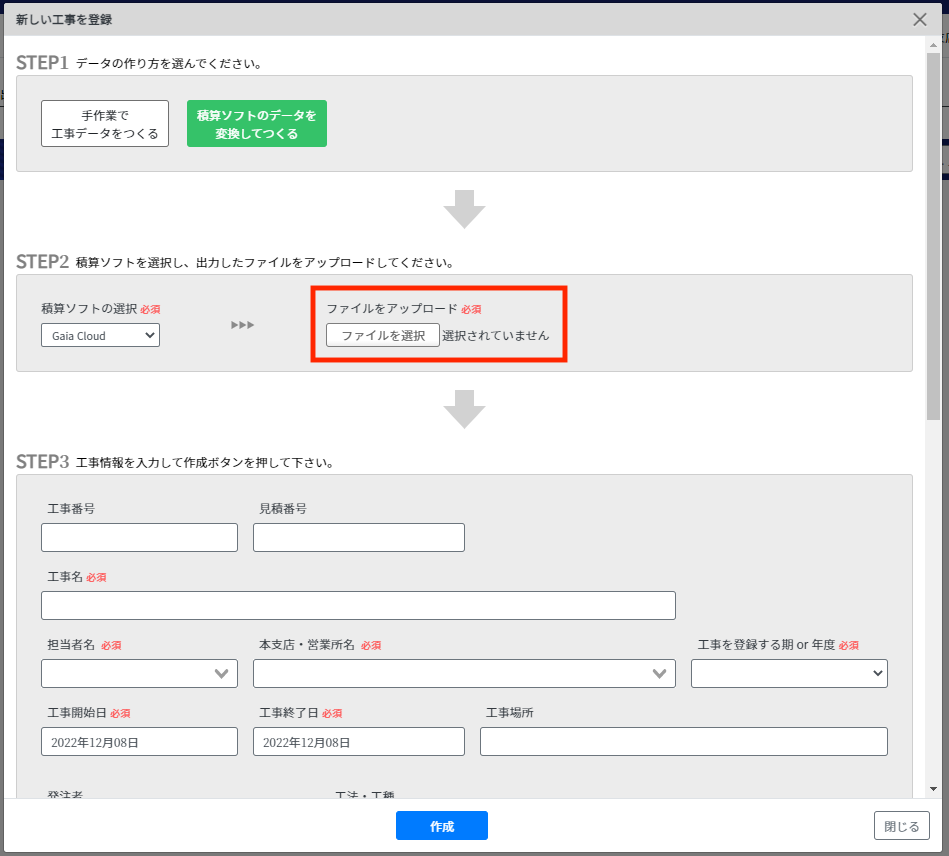The image size is (949, 856).
Task: Click the 積算ソフトの選択 label
Action: point(89,309)
